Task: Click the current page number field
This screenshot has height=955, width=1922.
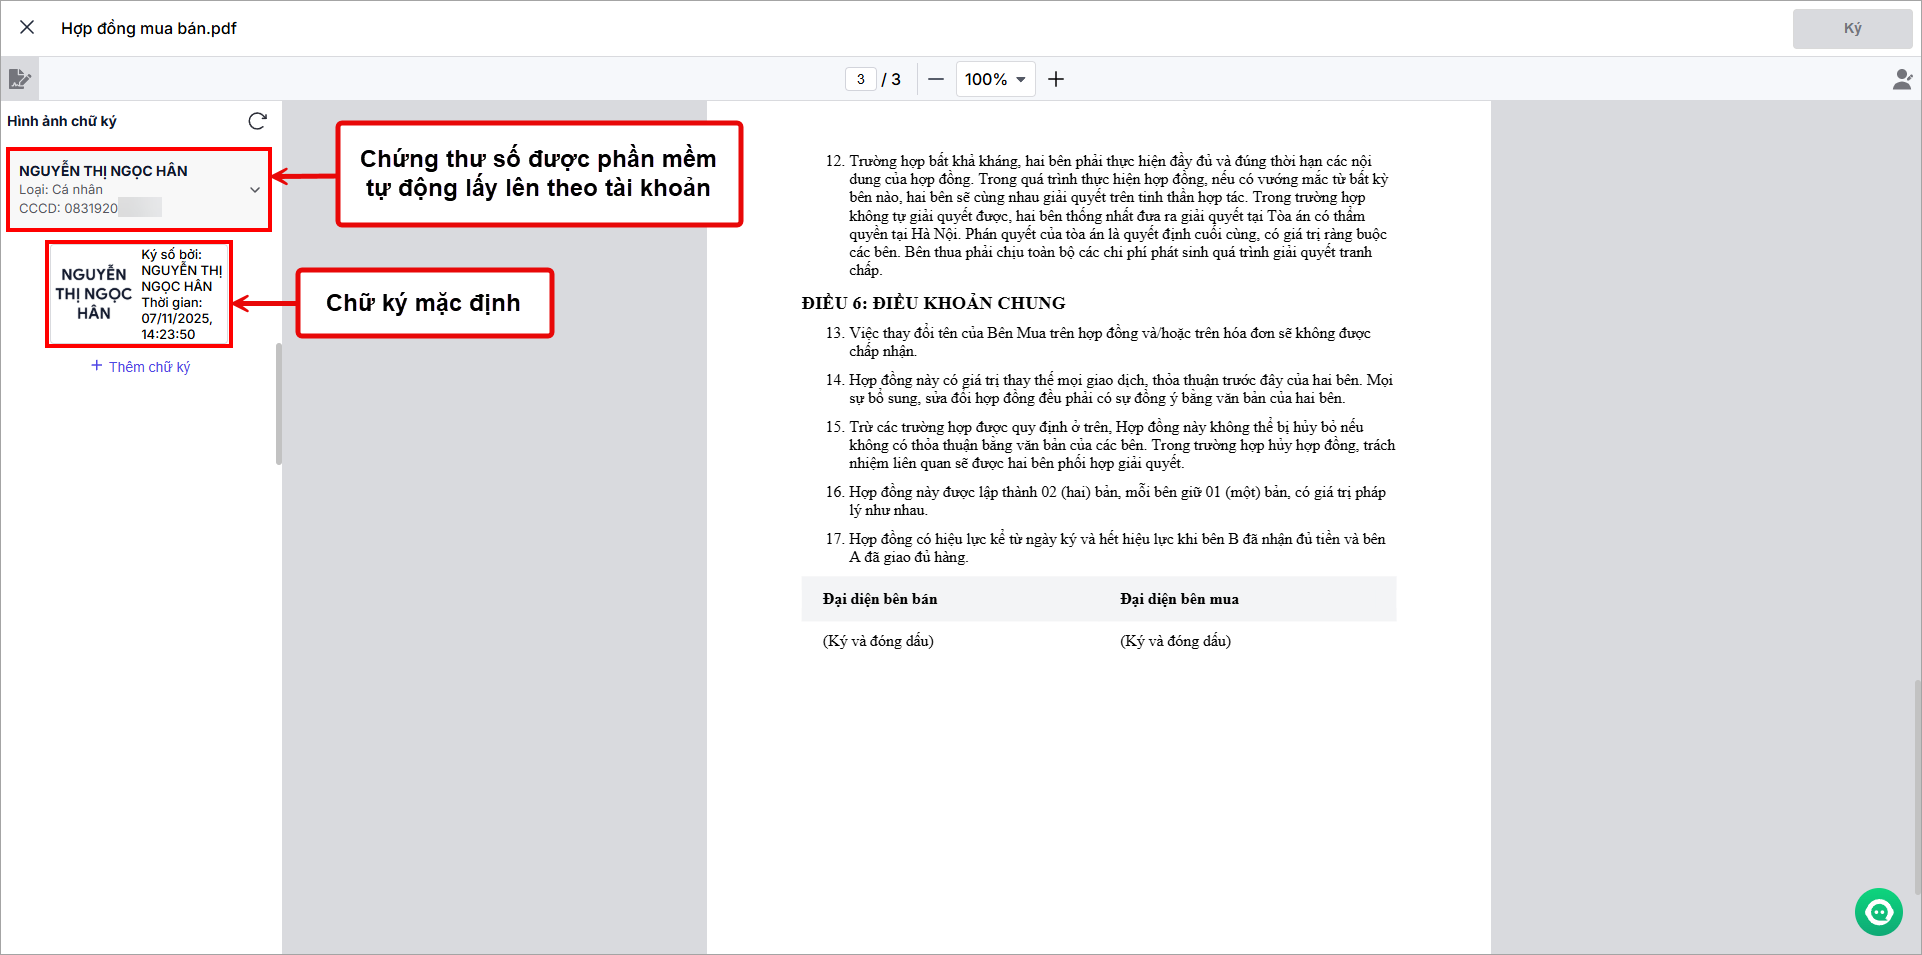Action: [860, 79]
